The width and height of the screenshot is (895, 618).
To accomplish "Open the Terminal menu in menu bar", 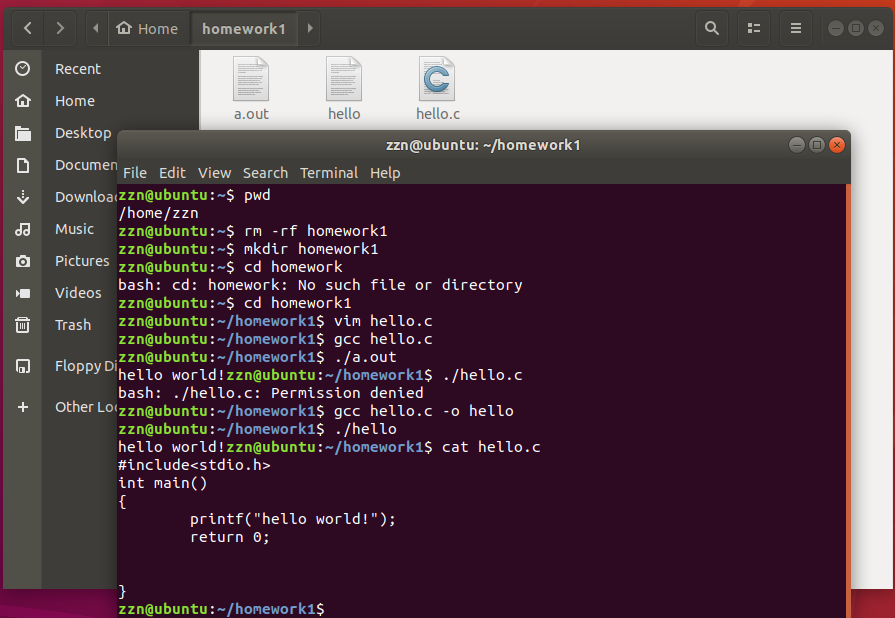I will click(x=329, y=173).
